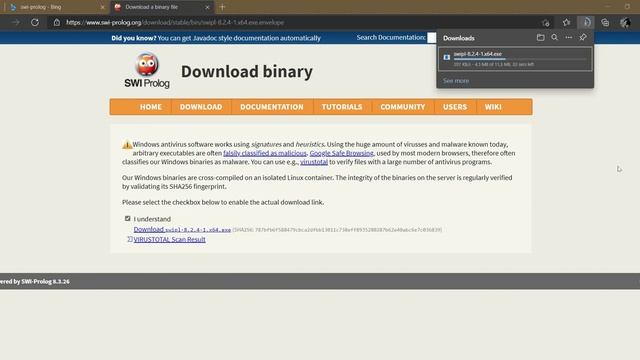Screen dimensions: 640x360
Task: Click See more in Downloads panel
Action: click(456, 81)
